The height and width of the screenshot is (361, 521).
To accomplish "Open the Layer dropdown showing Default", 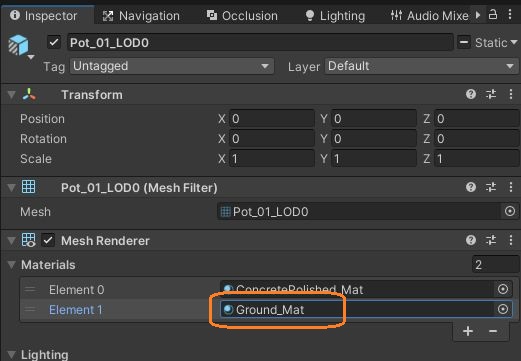I will [422, 66].
